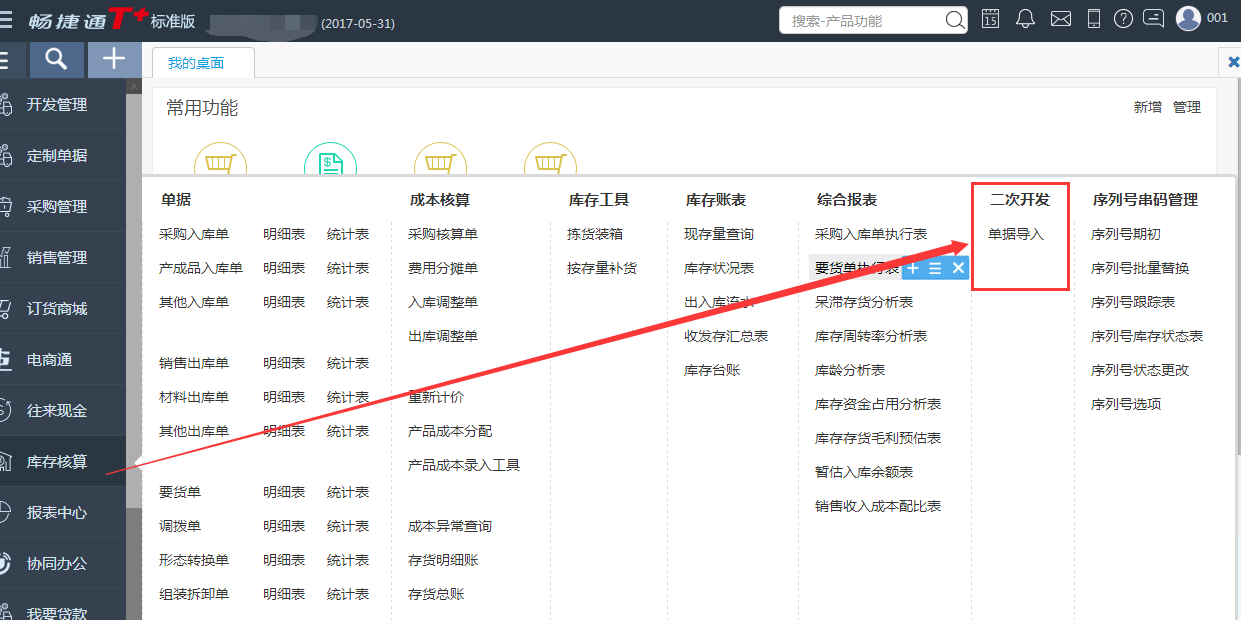This screenshot has height=620, width=1241.
Task: Open 明细表 for 采购入库单
Action: click(x=284, y=234)
